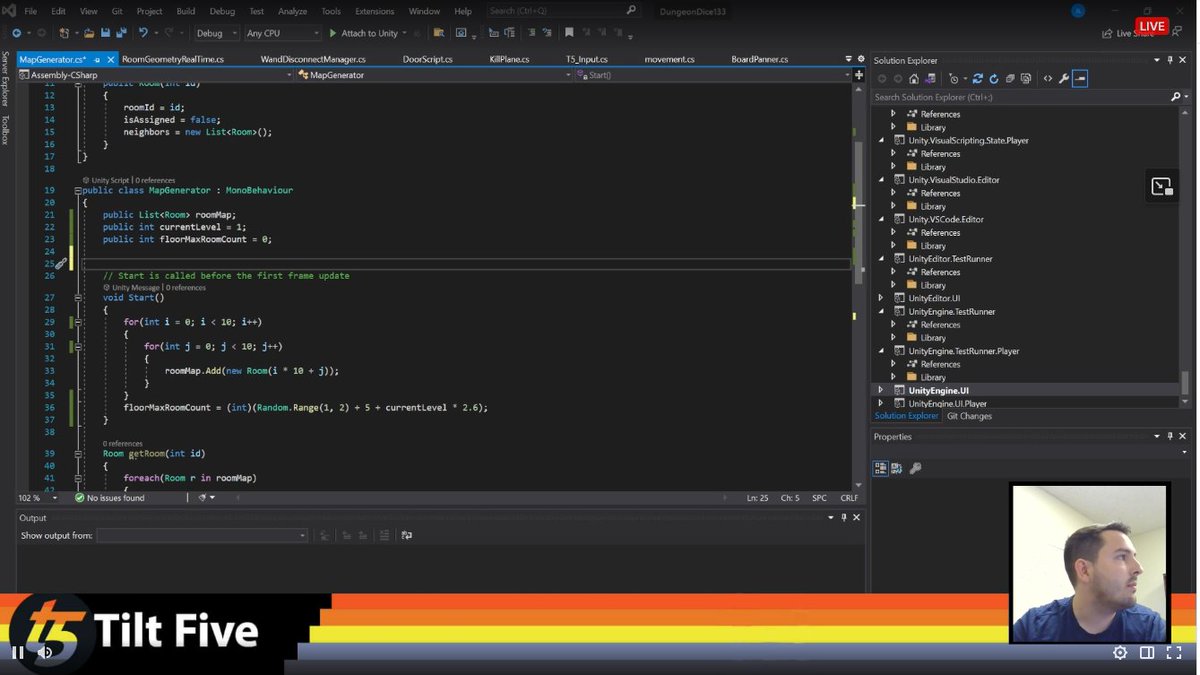
Task: Close the MapGenerator.cs tab
Action: tap(111, 59)
